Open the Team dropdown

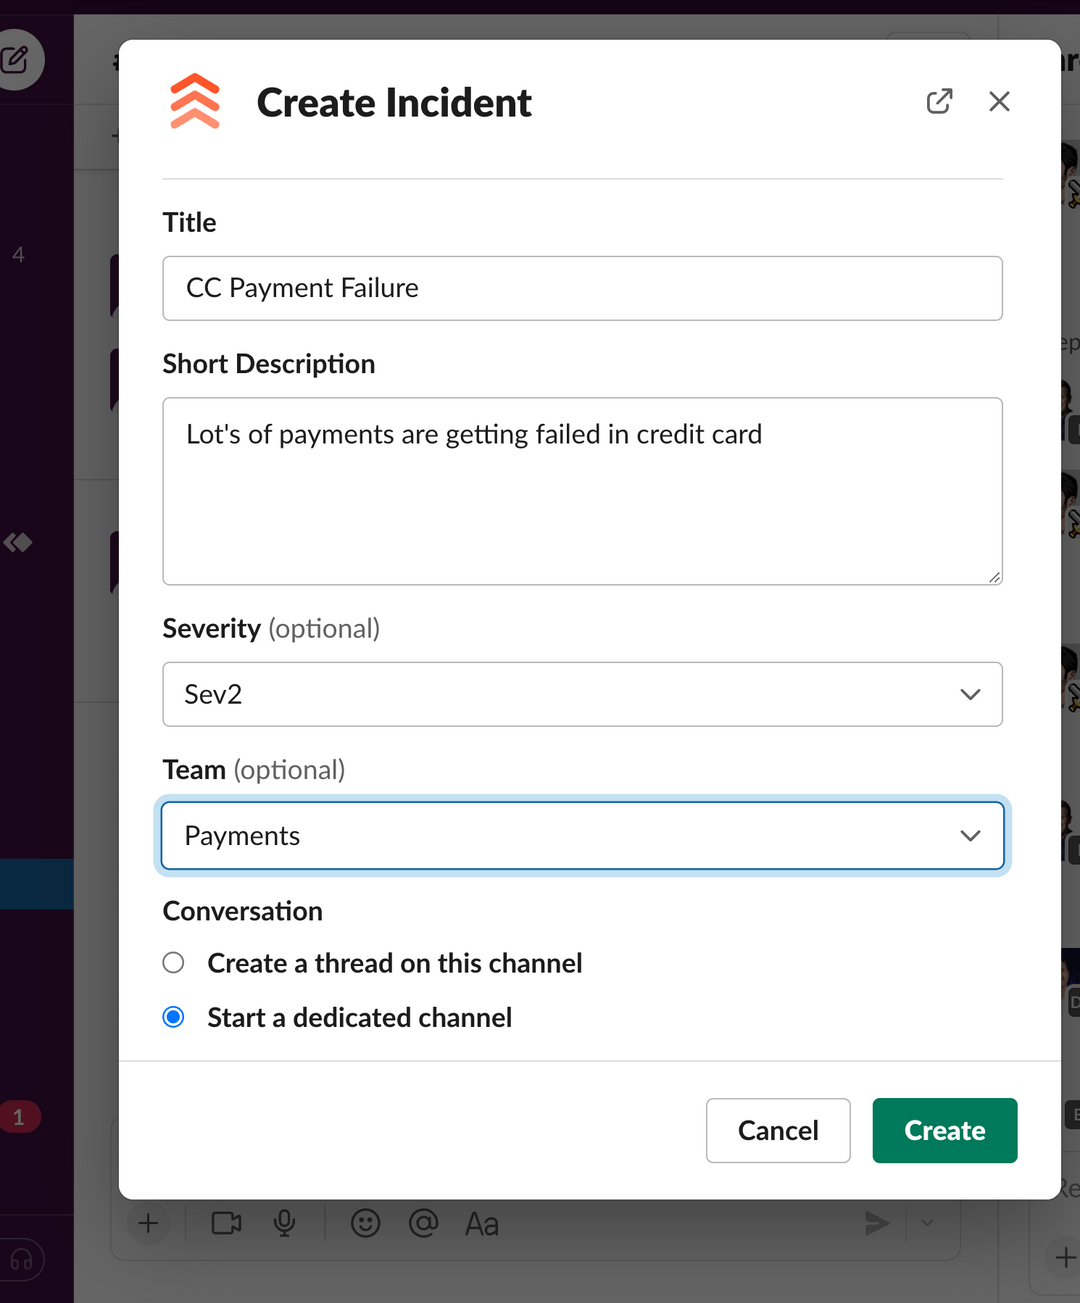pos(968,836)
